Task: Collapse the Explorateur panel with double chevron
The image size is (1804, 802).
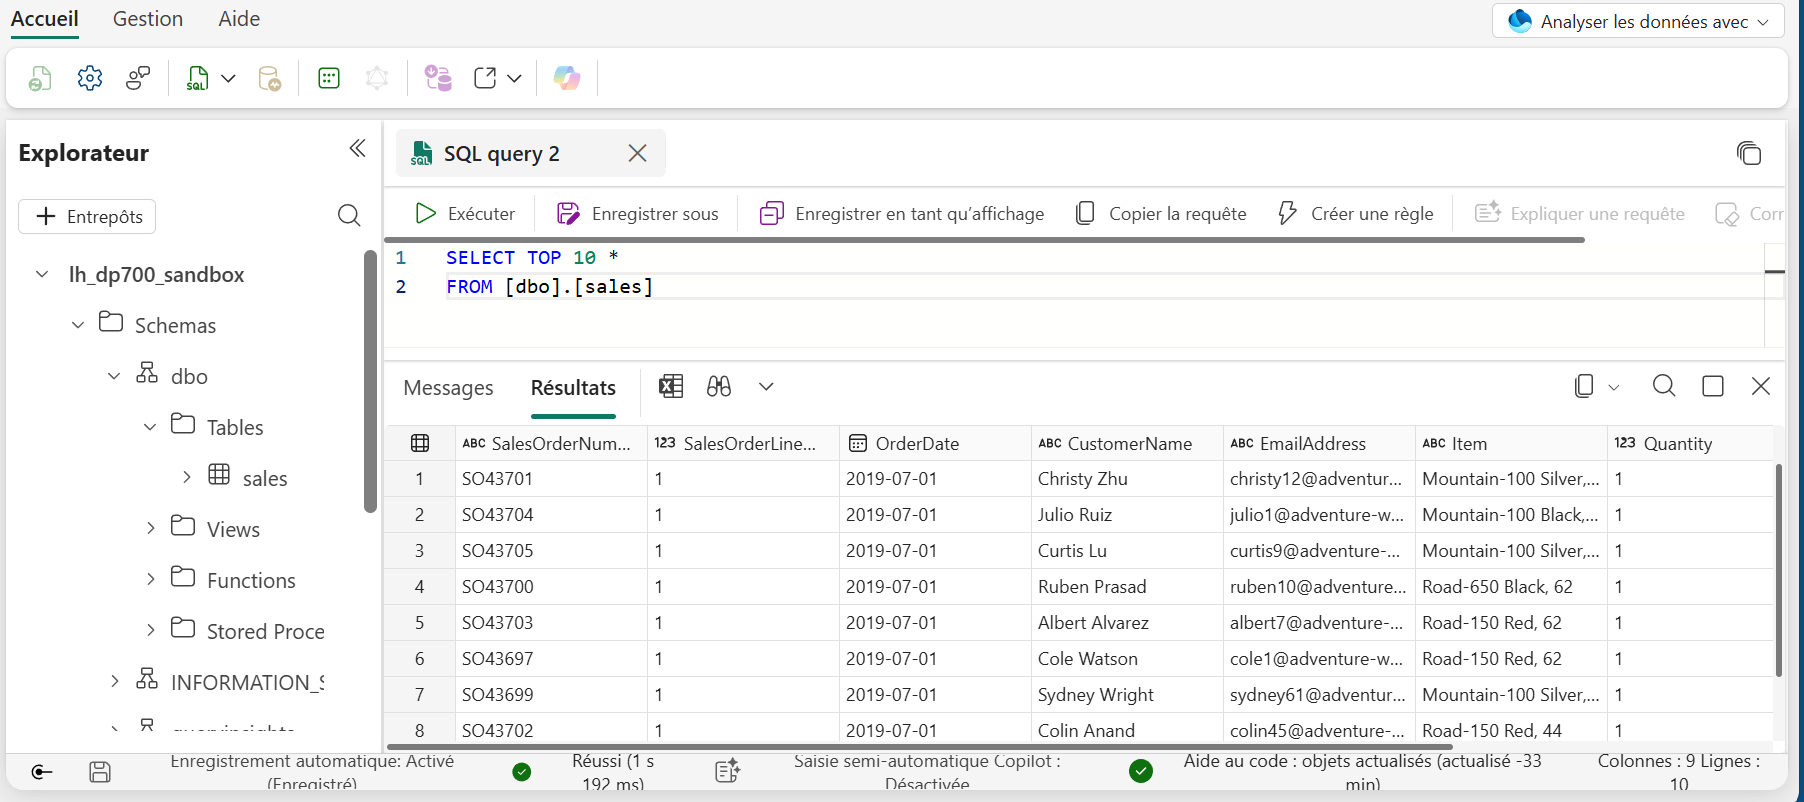Action: [x=357, y=149]
